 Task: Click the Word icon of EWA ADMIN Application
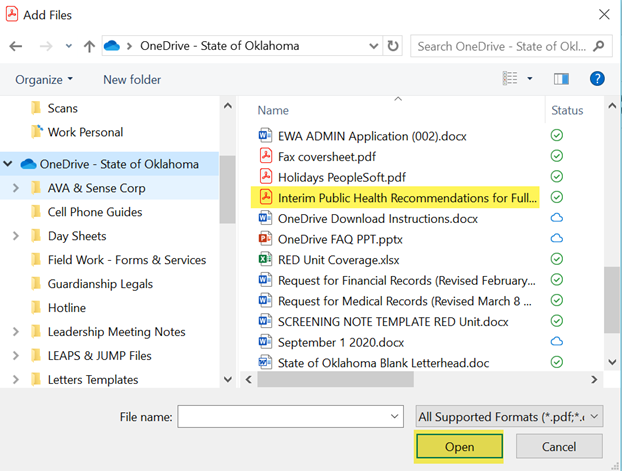265,135
